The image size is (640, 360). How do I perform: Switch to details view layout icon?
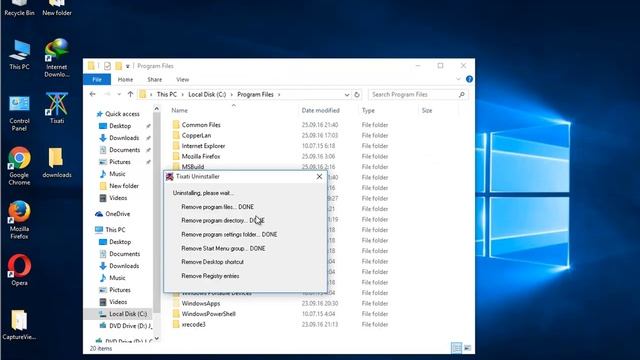[x=456, y=348]
